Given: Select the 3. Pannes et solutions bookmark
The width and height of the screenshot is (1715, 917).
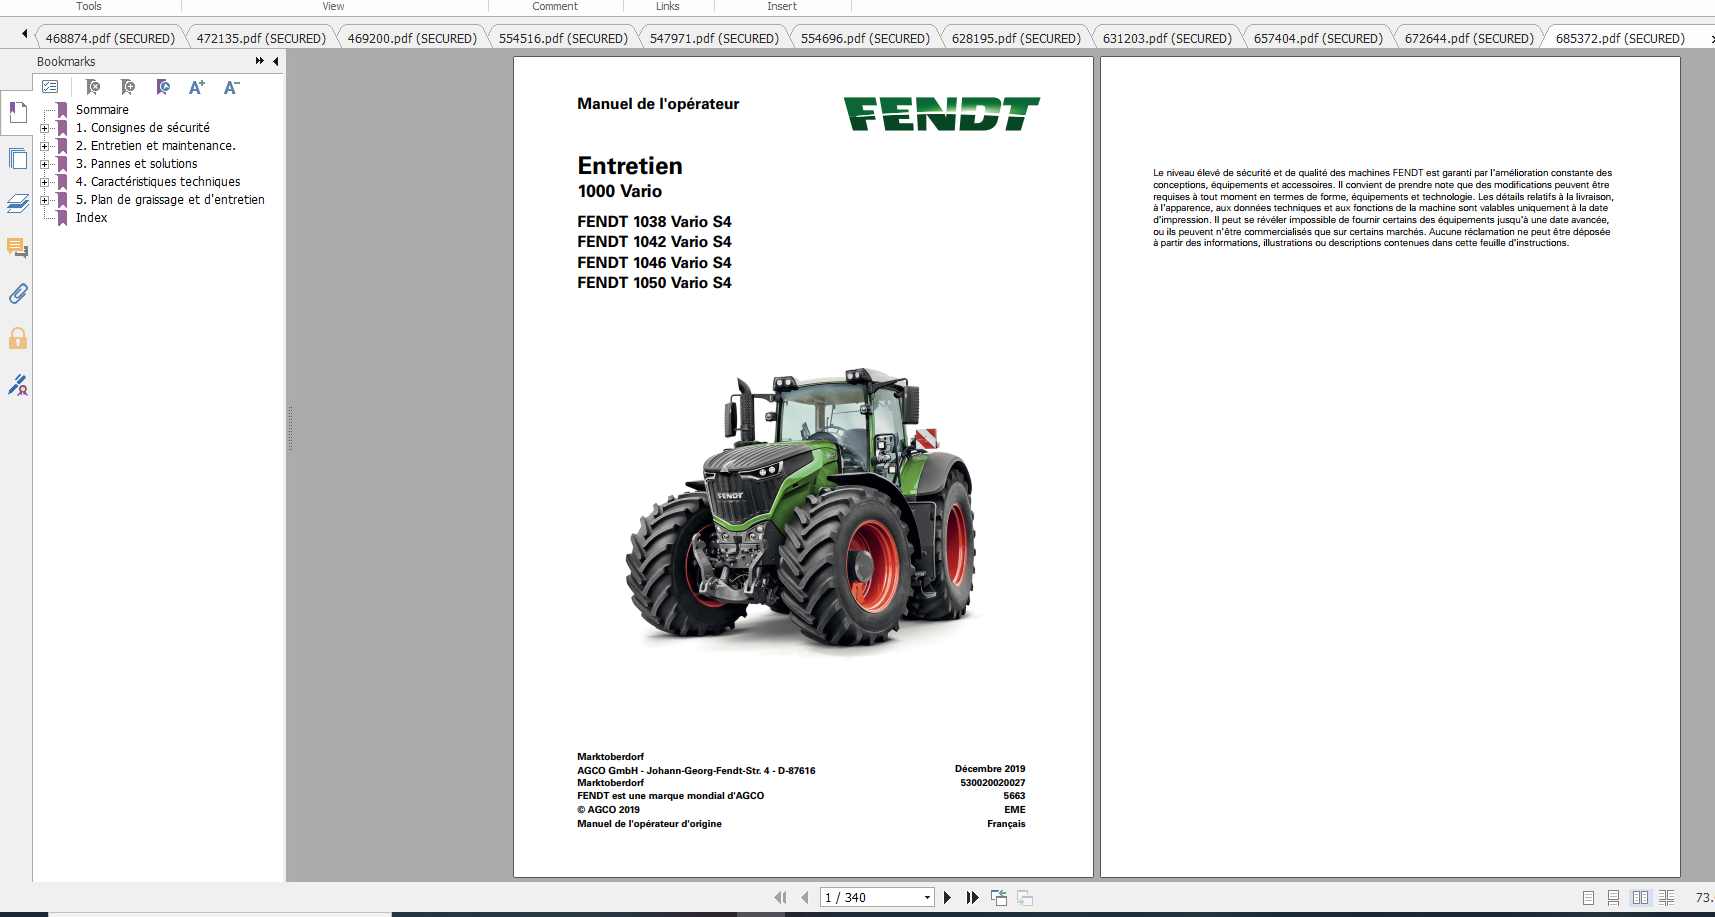Looking at the screenshot, I should pos(137,164).
